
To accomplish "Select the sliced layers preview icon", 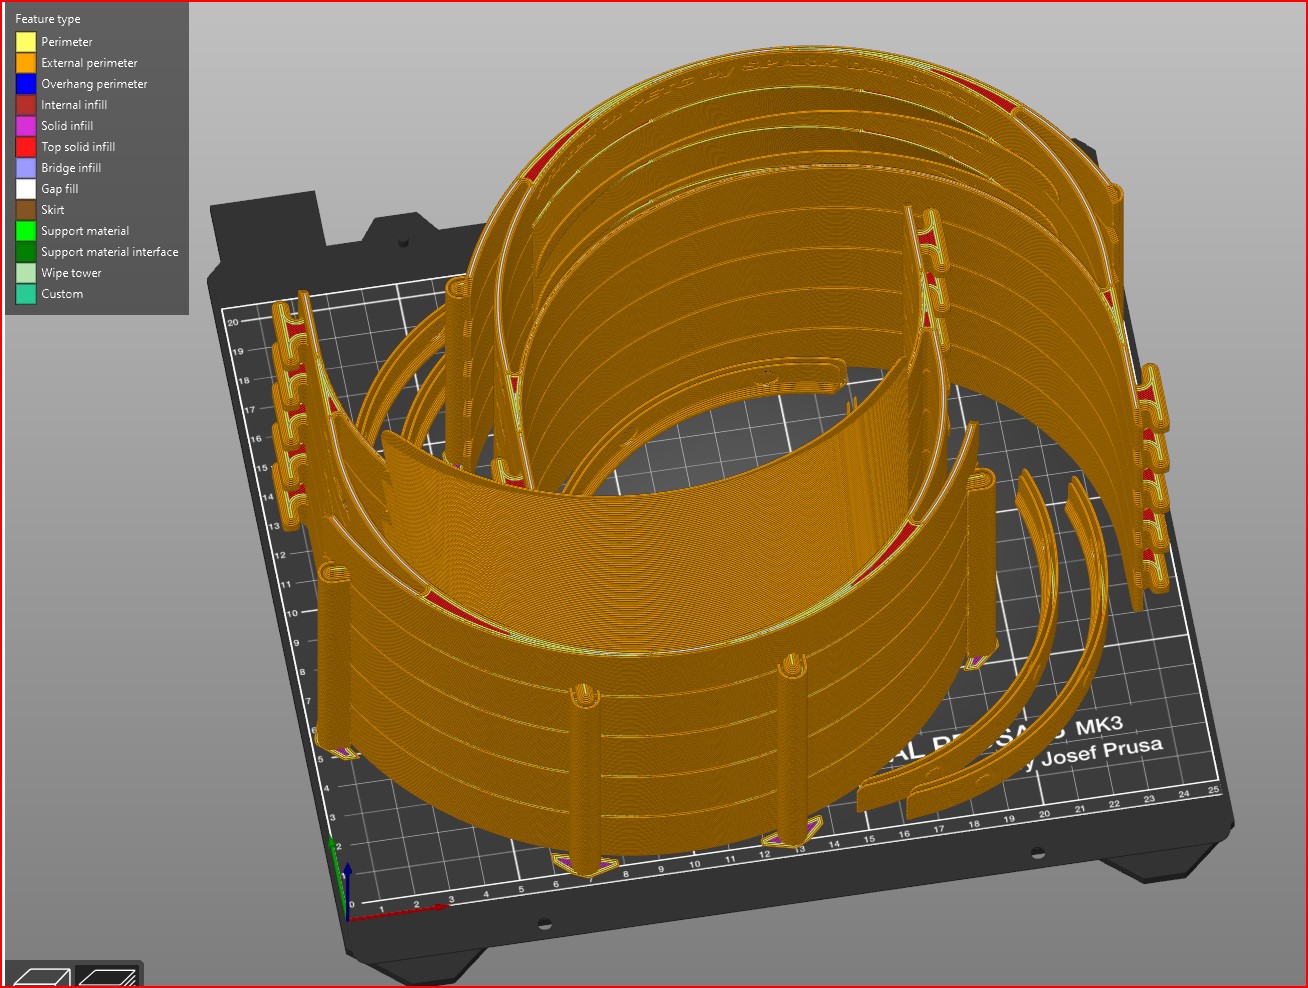I will [x=107, y=977].
